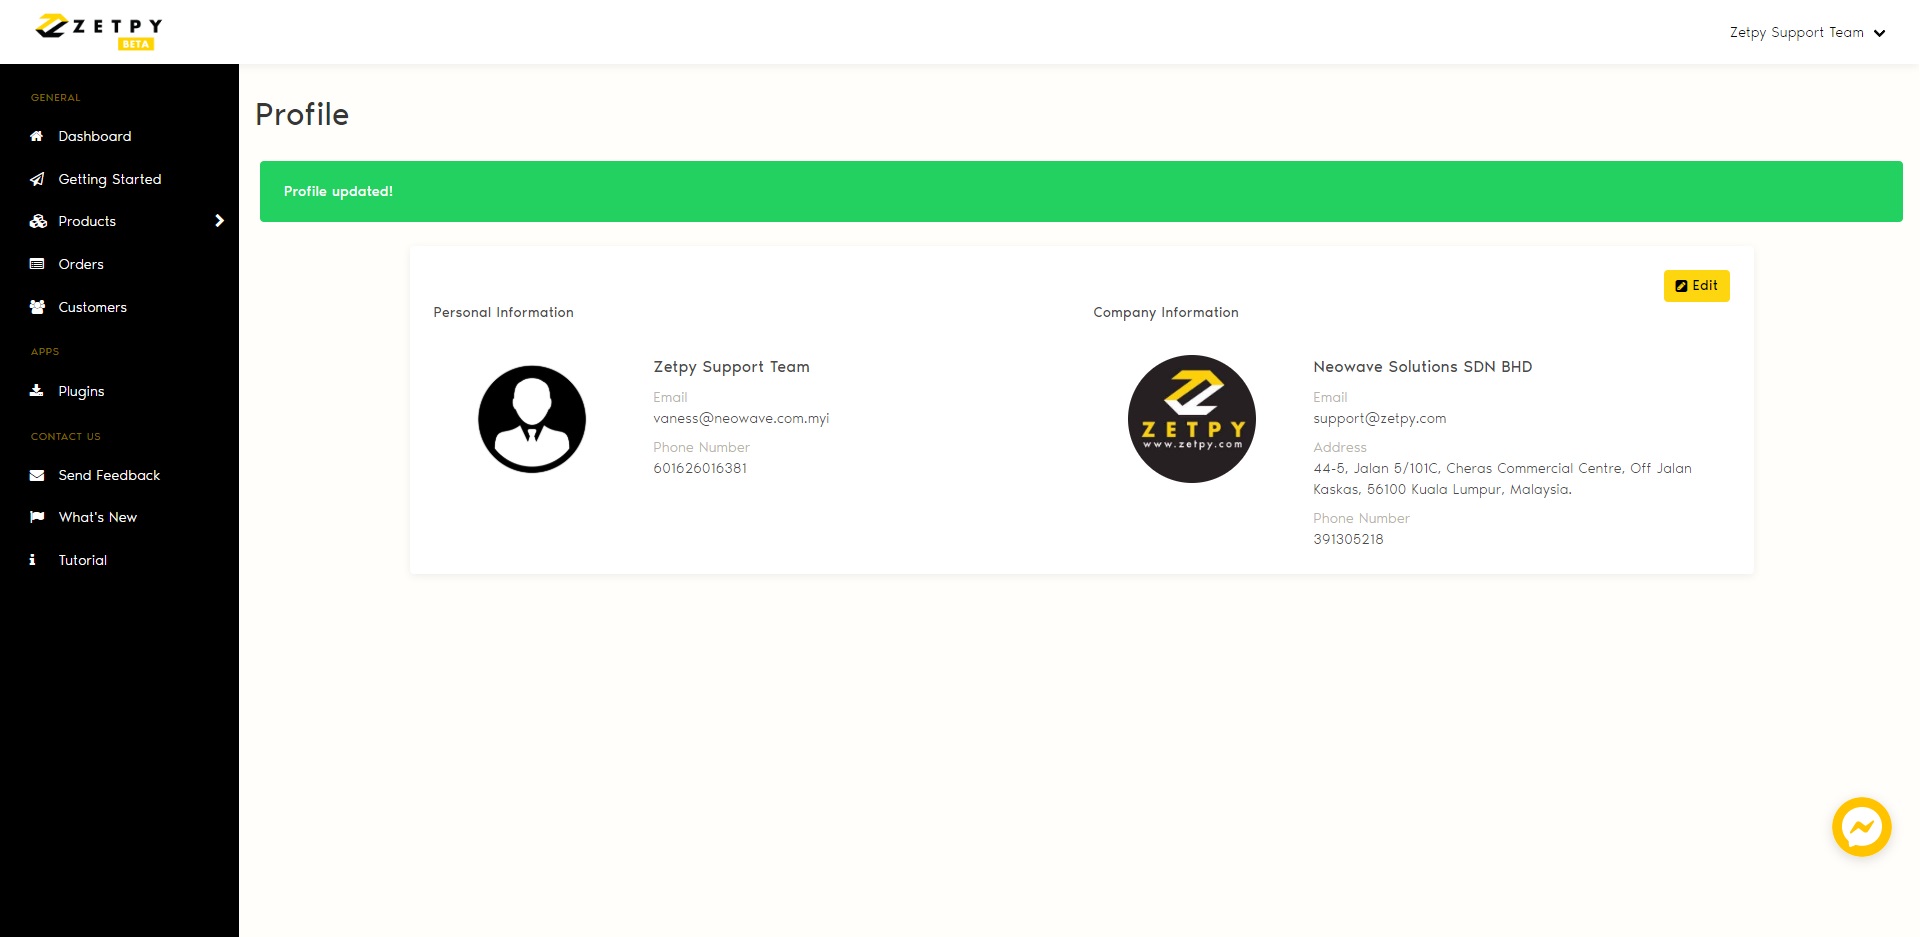
Task: Click the personal email vaness@neowave.com.myi
Action: coord(741,418)
